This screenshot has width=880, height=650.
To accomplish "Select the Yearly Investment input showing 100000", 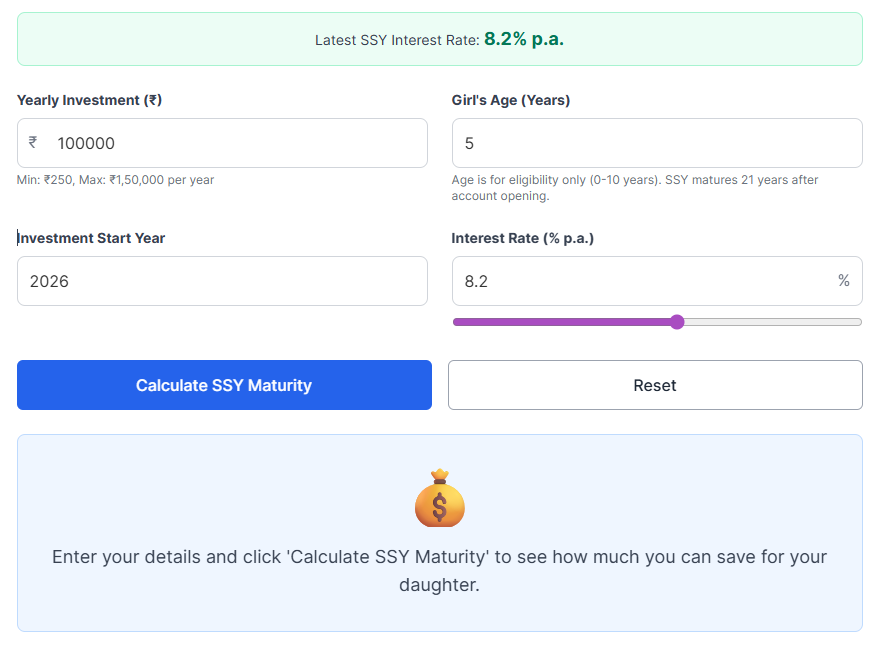I will pos(224,143).
